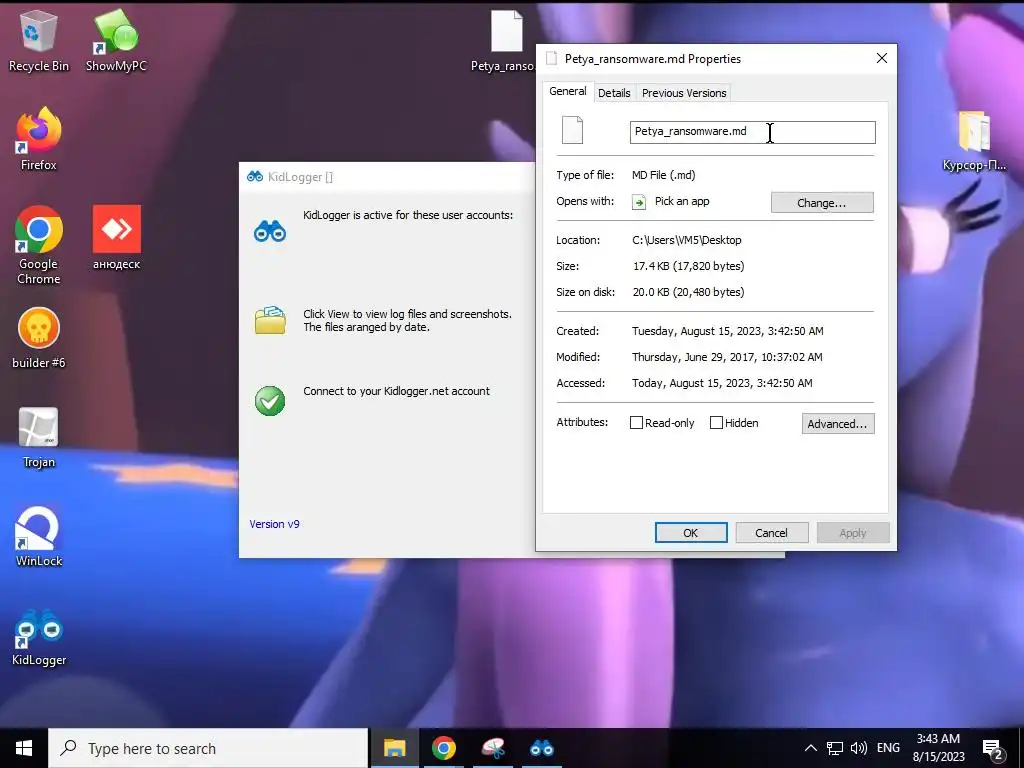Click File Explorer in the taskbar

point(394,748)
